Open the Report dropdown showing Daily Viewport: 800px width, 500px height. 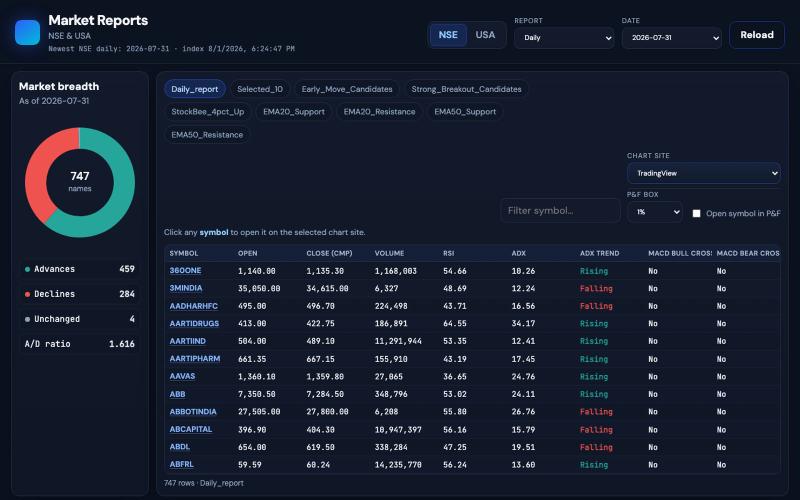point(564,38)
